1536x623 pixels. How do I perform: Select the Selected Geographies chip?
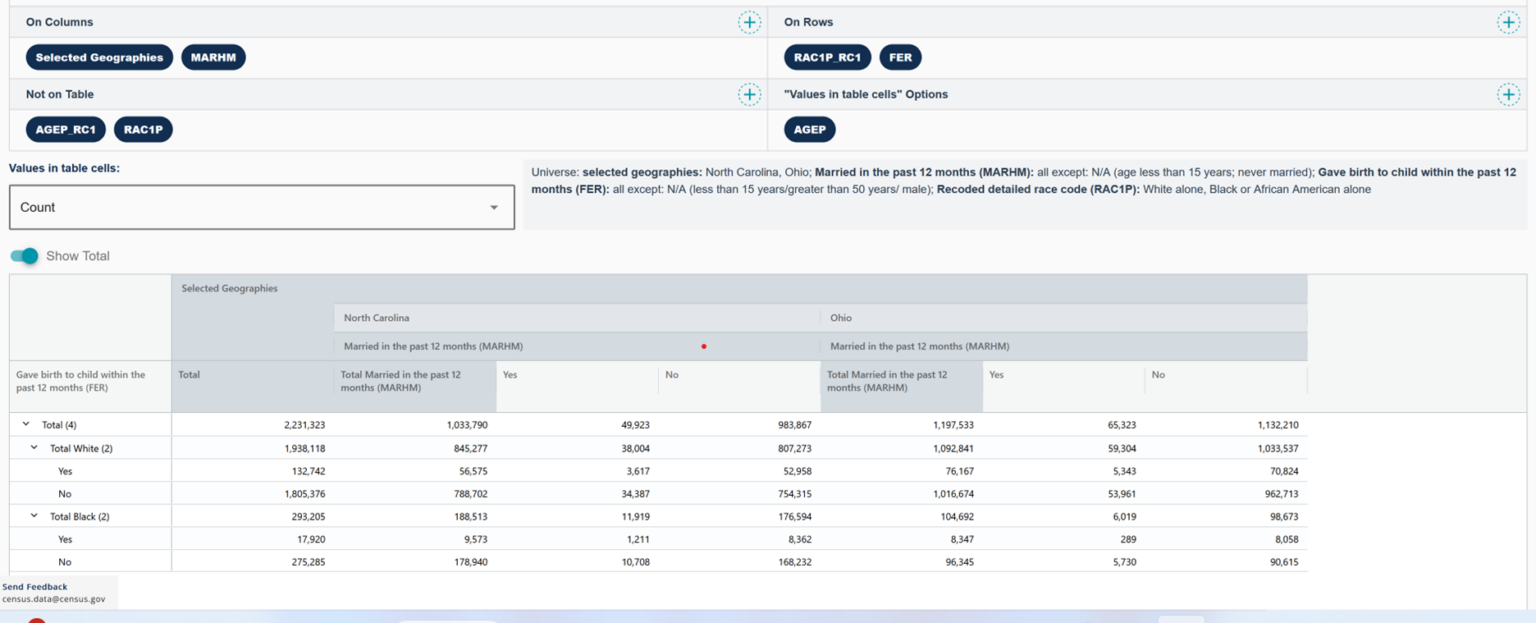coord(99,57)
